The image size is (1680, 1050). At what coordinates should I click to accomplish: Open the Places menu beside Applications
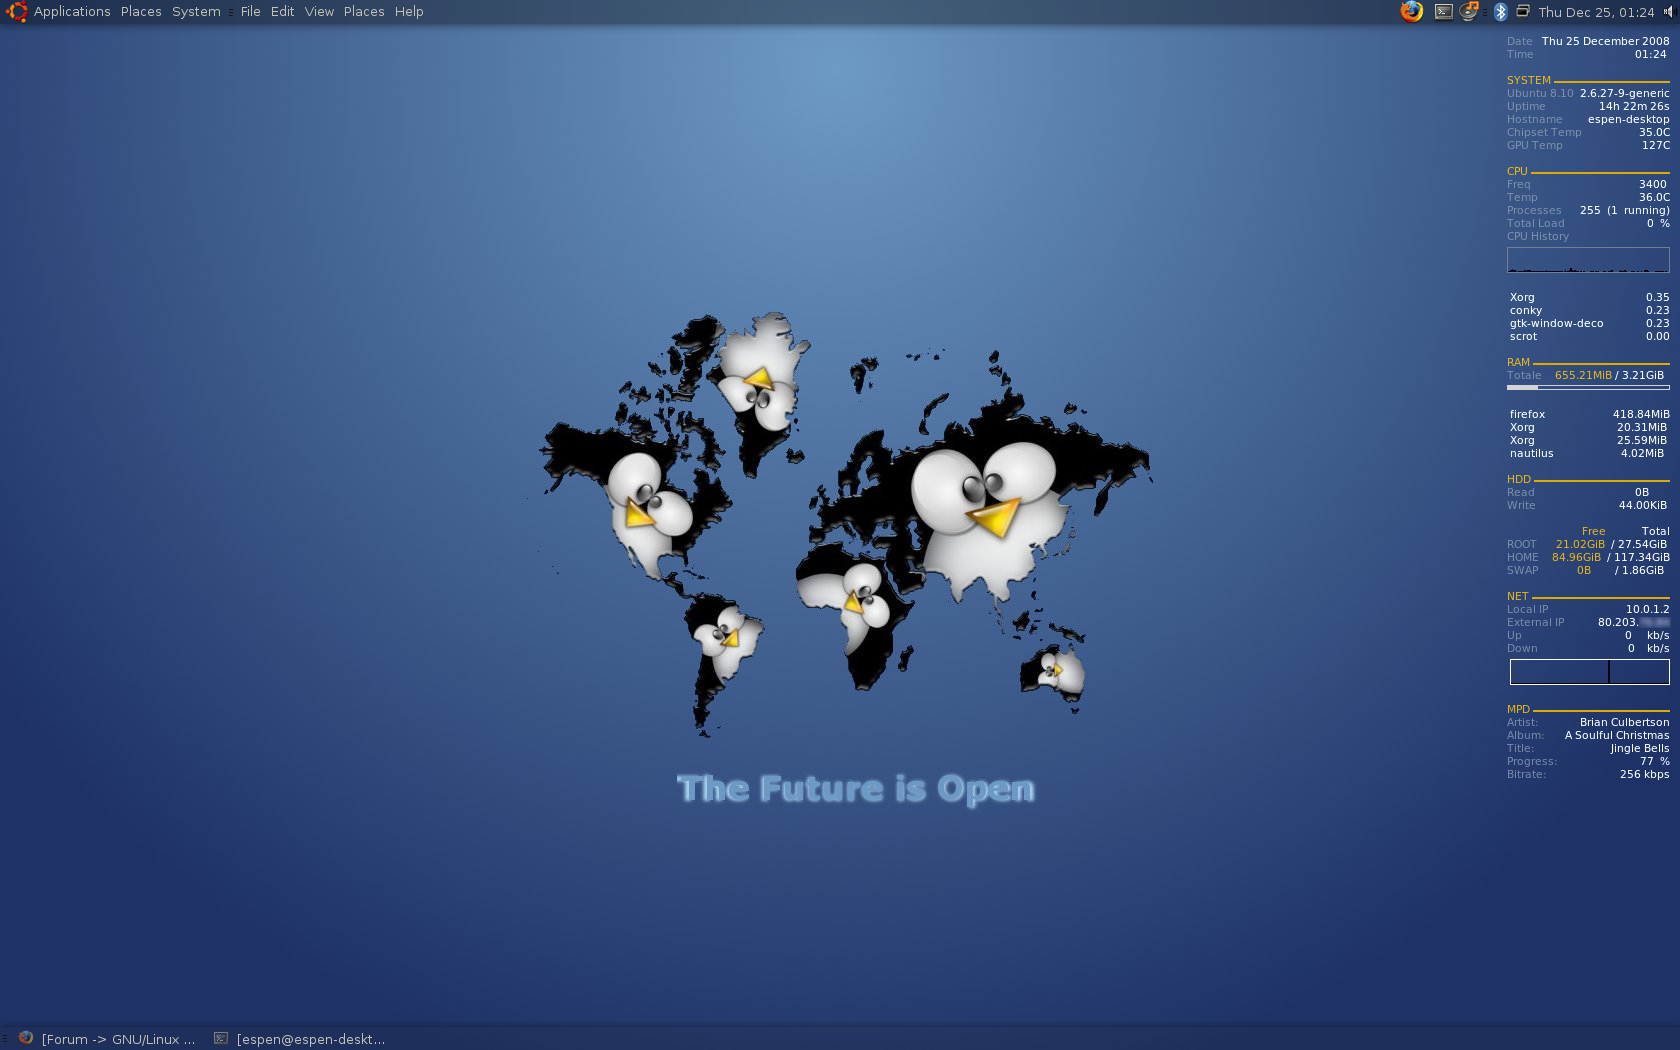141,12
